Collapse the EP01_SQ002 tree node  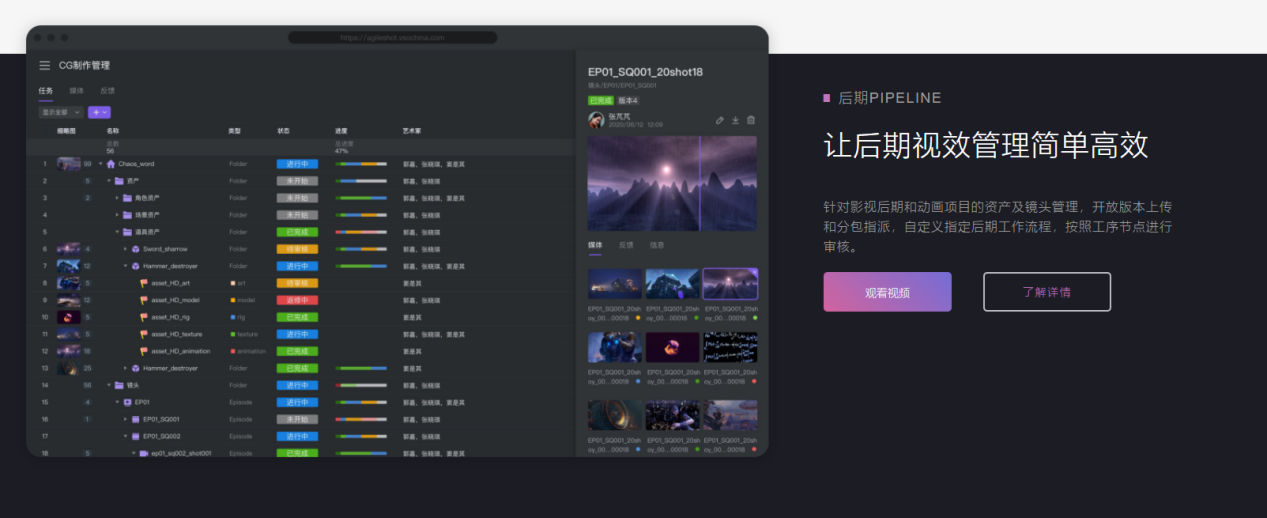click(125, 436)
